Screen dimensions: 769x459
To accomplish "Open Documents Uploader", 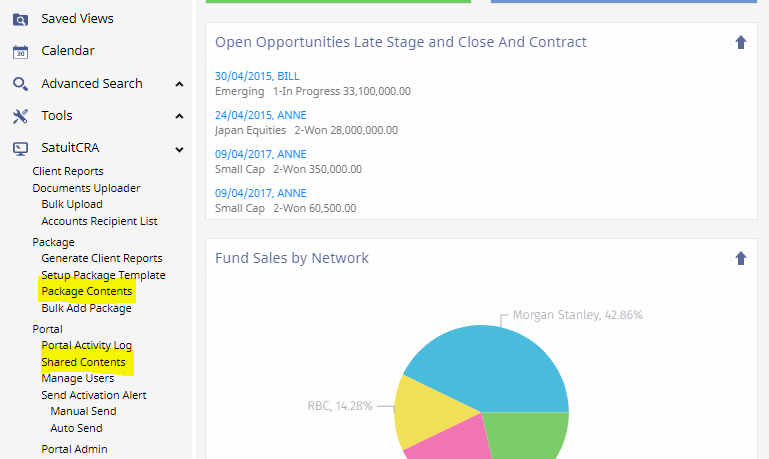I will coord(86,188).
